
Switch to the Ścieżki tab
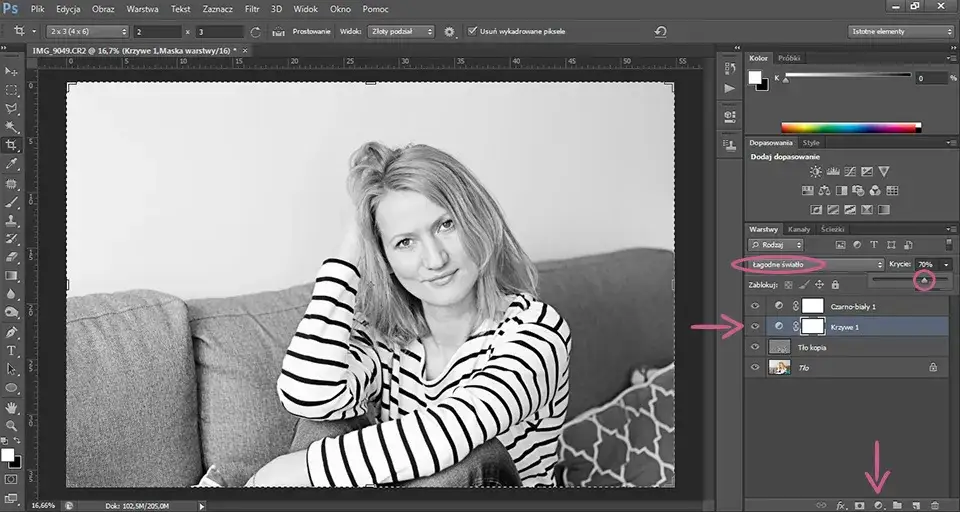[833, 229]
